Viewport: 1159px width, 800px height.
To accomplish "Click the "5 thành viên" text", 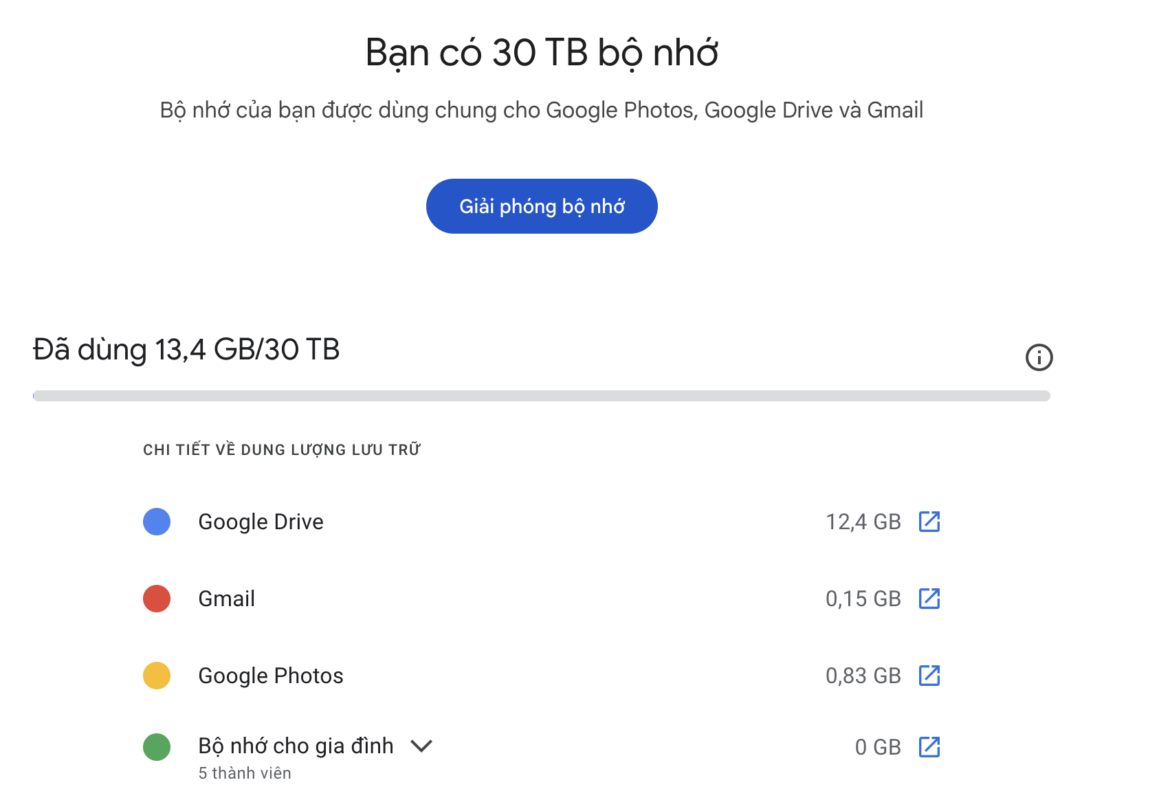I will [245, 773].
